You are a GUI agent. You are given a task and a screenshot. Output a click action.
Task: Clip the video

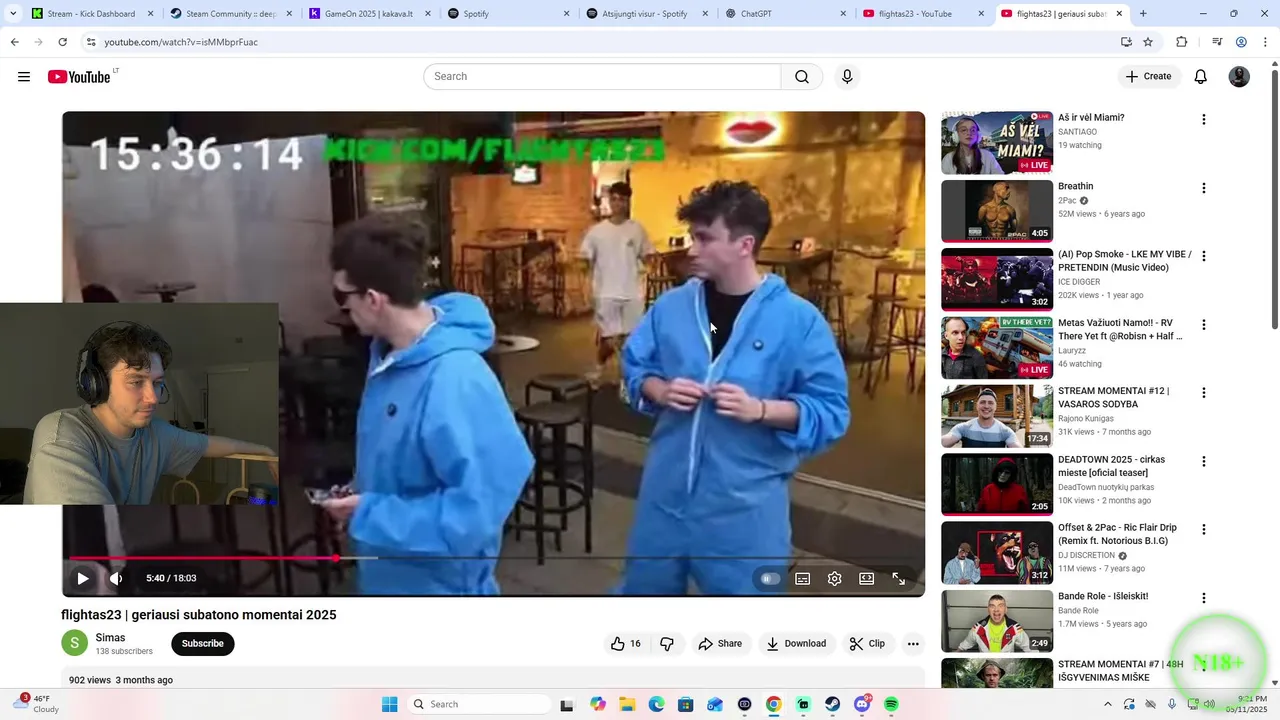868,644
